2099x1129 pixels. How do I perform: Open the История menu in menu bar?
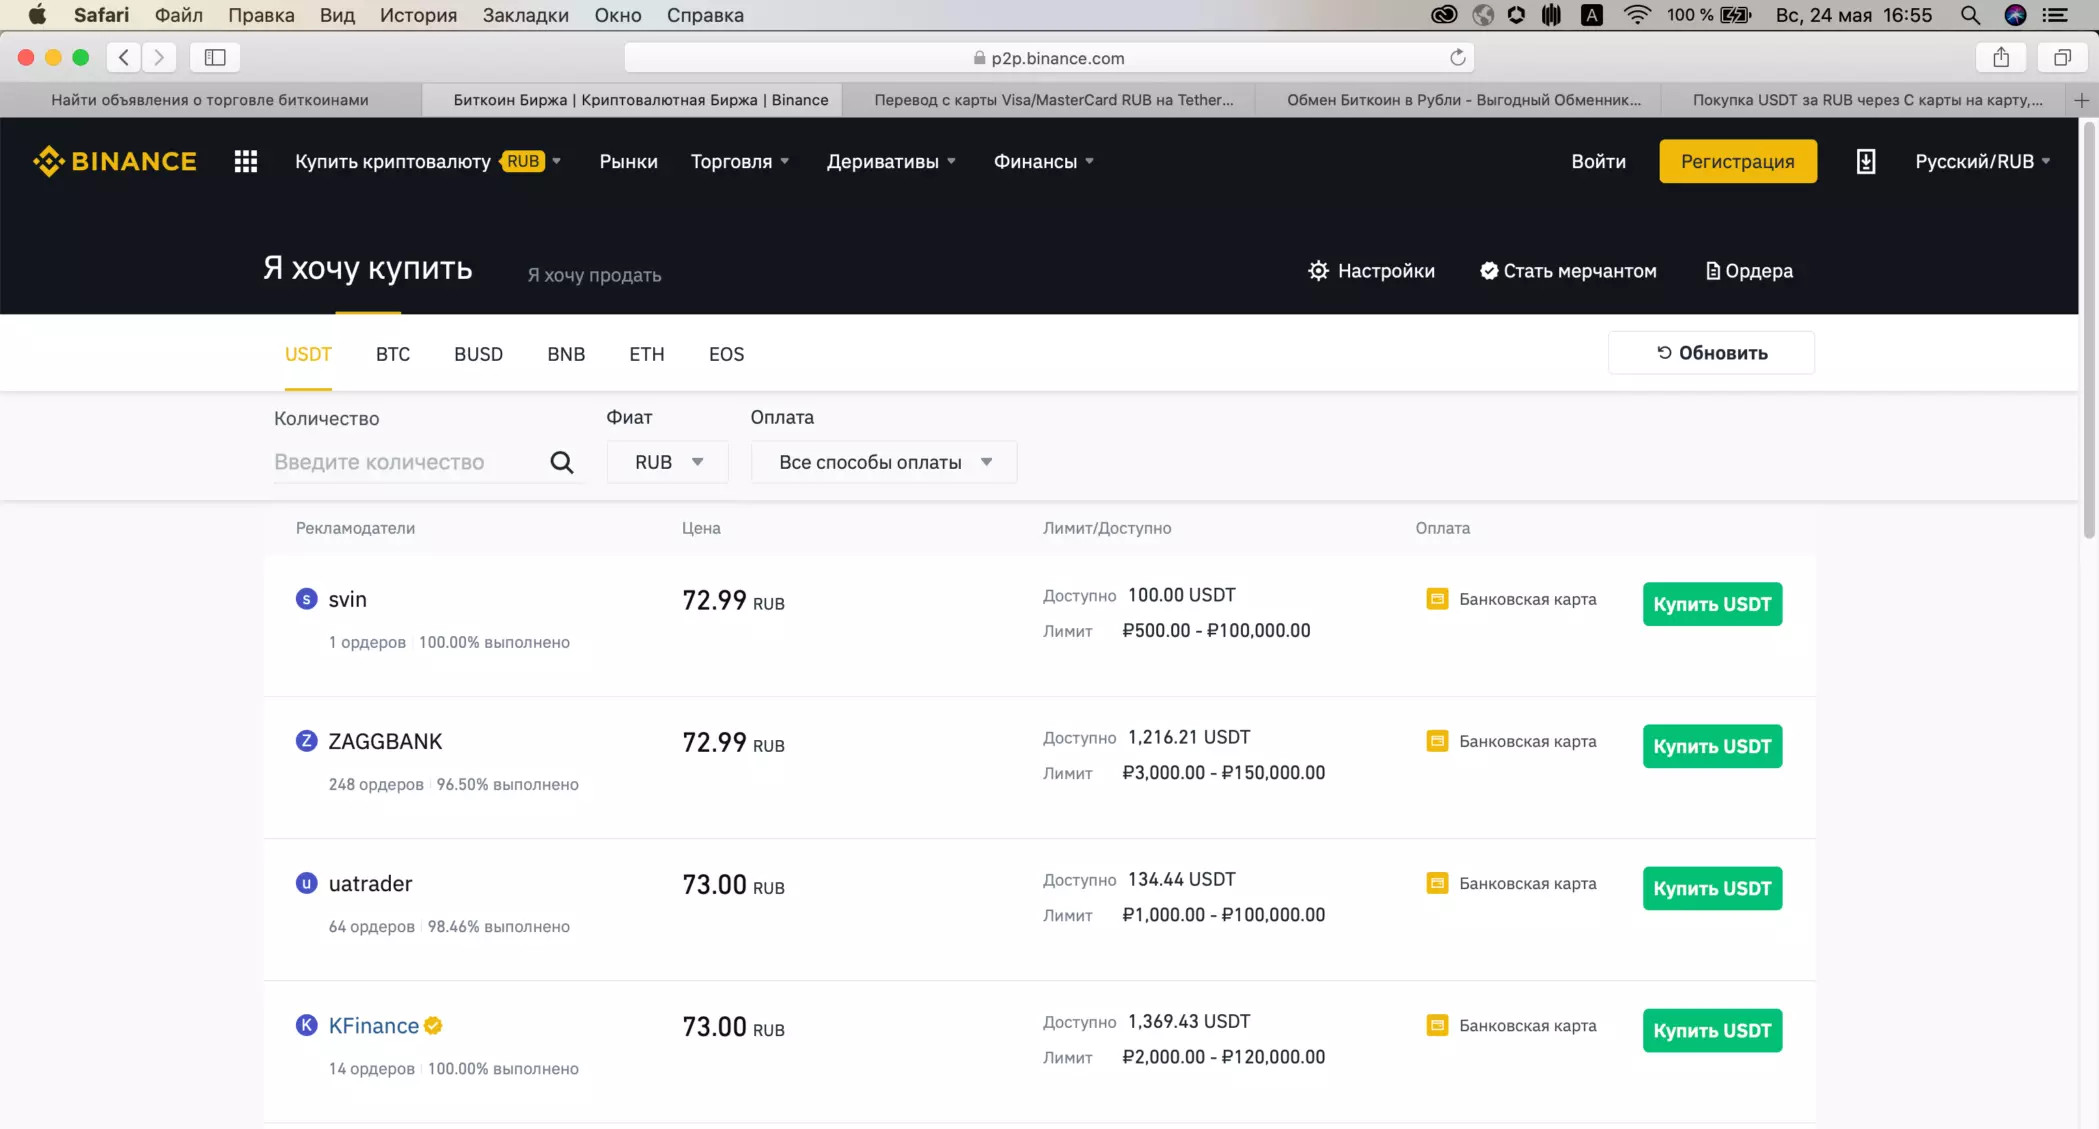(x=418, y=15)
